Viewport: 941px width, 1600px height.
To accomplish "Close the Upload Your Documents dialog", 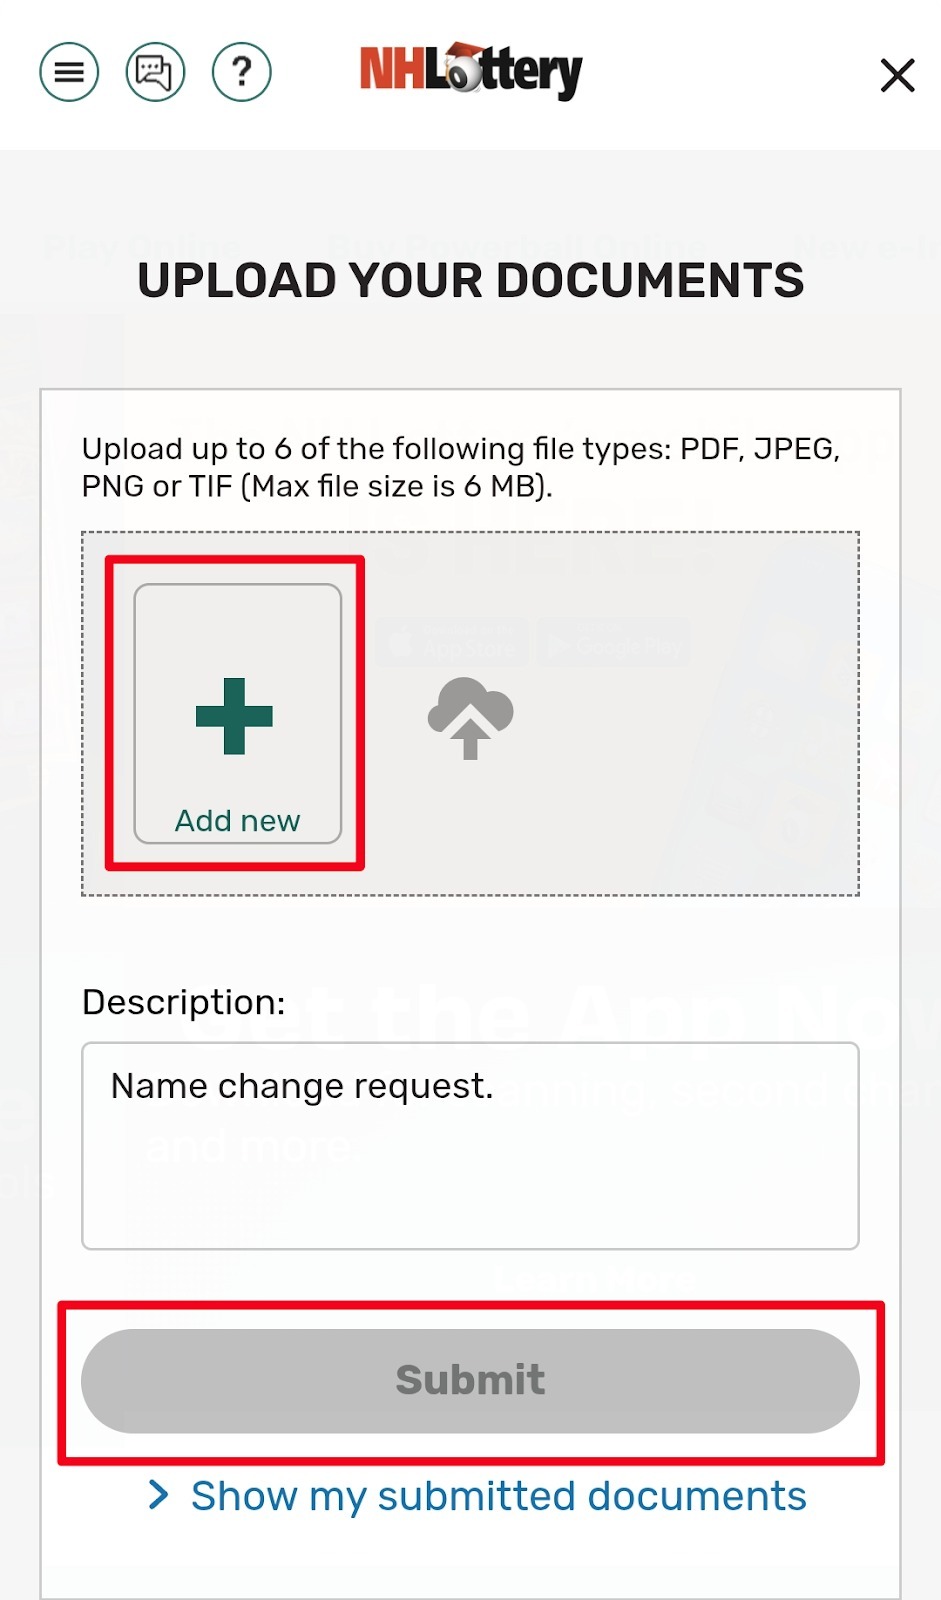I will 897,75.
